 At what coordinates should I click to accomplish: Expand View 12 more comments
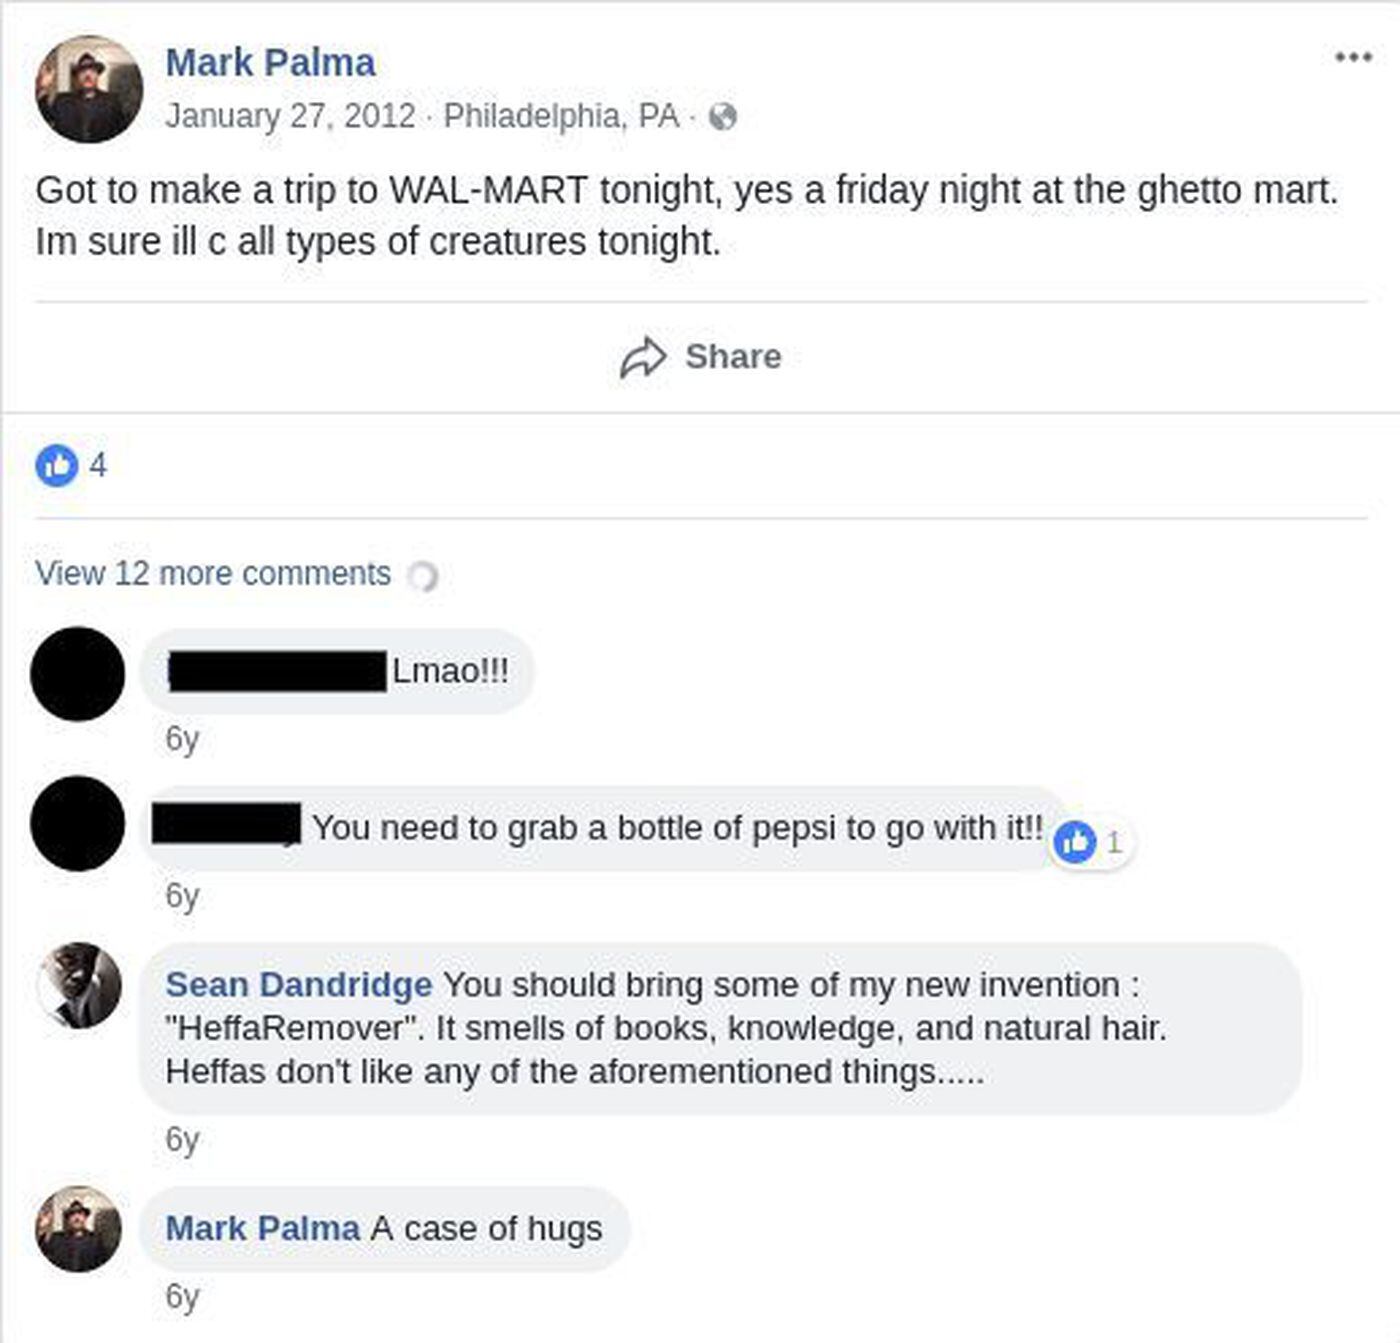[213, 574]
